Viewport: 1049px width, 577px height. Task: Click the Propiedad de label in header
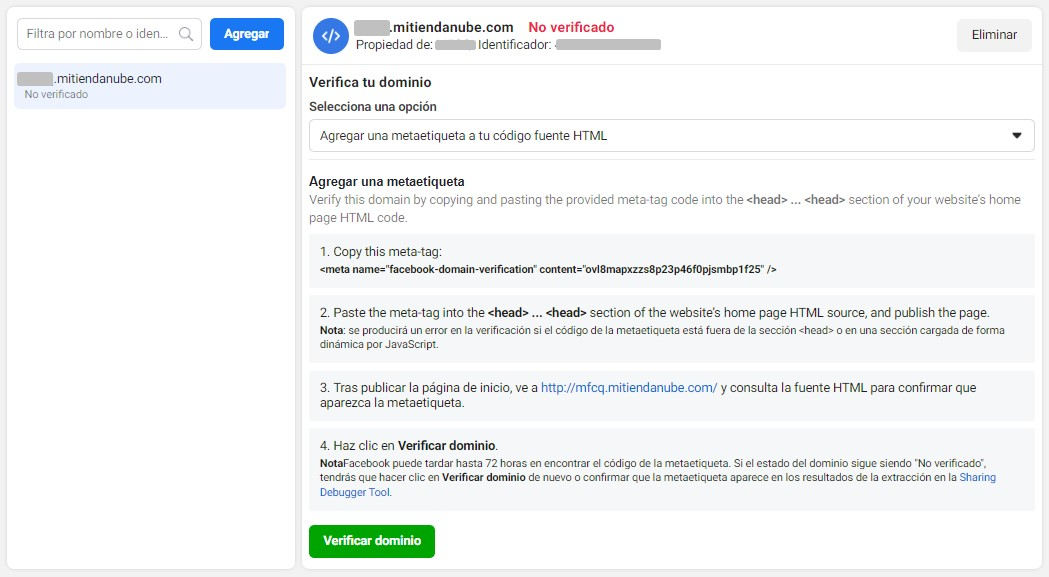coord(394,45)
